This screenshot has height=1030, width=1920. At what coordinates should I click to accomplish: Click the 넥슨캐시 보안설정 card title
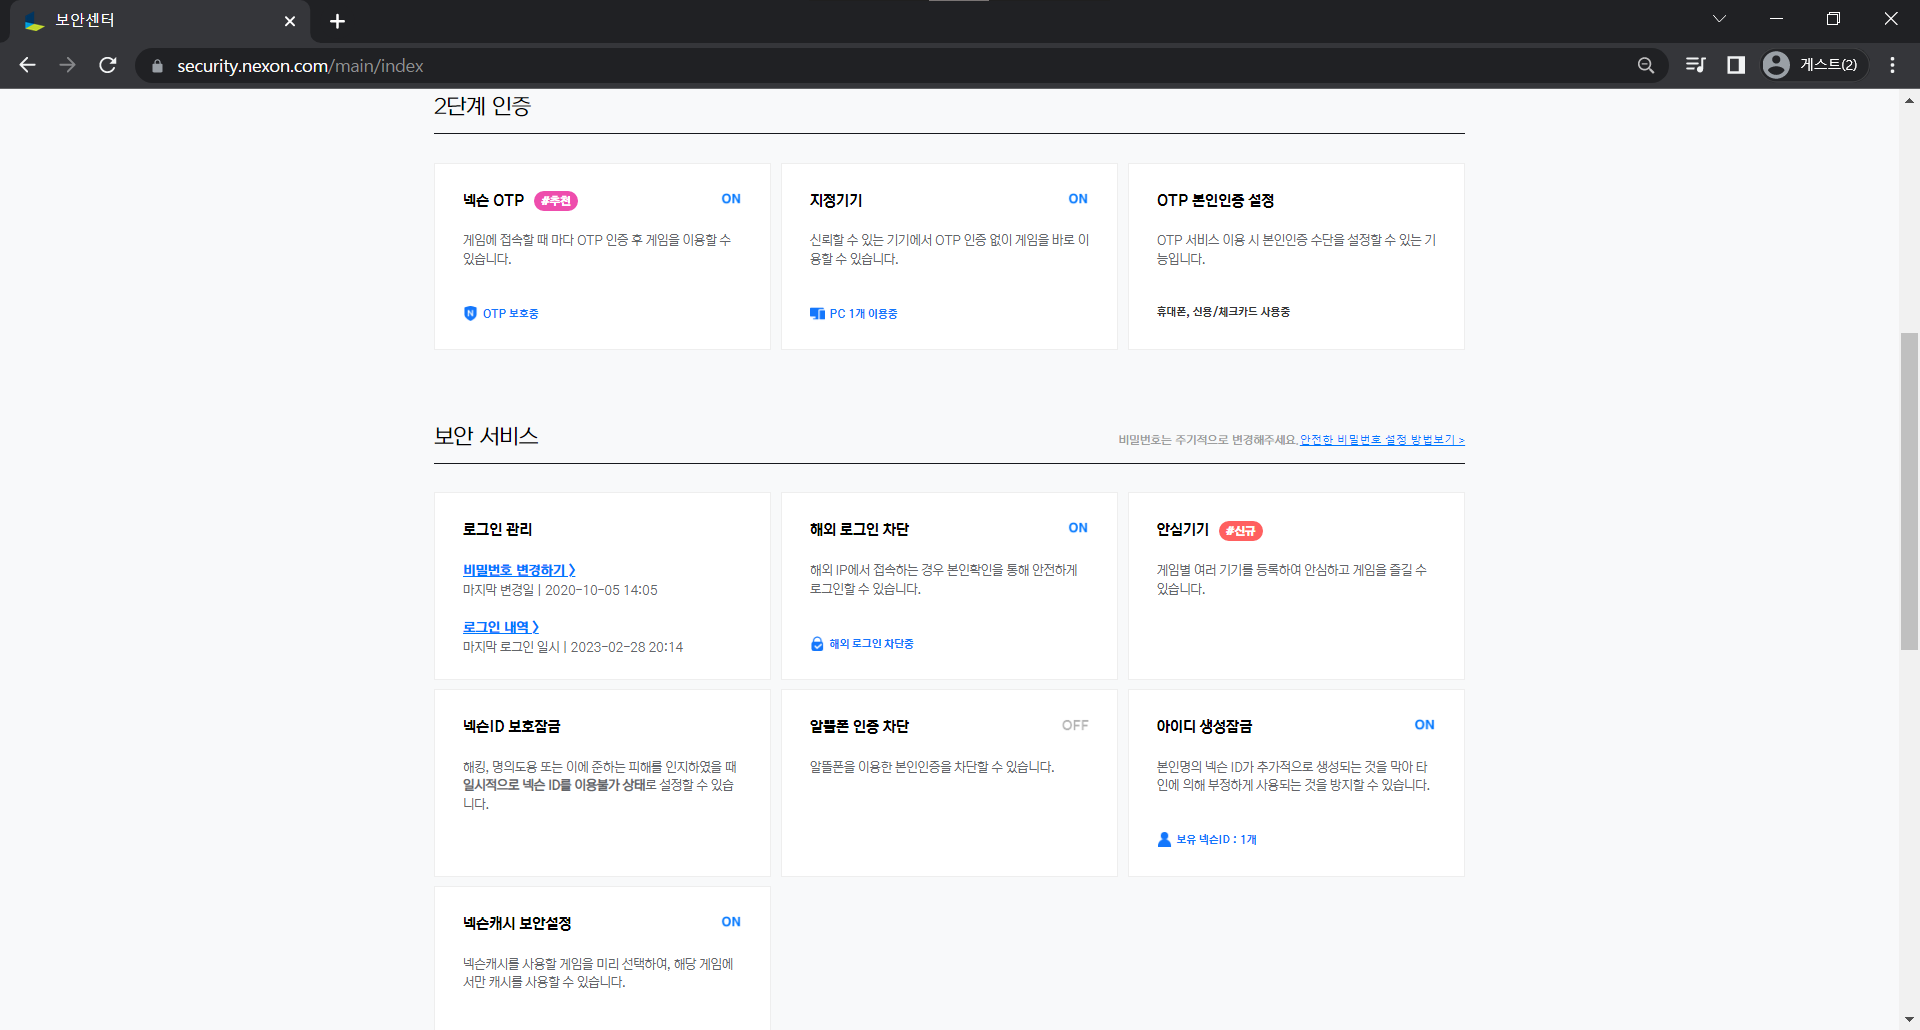(x=517, y=923)
